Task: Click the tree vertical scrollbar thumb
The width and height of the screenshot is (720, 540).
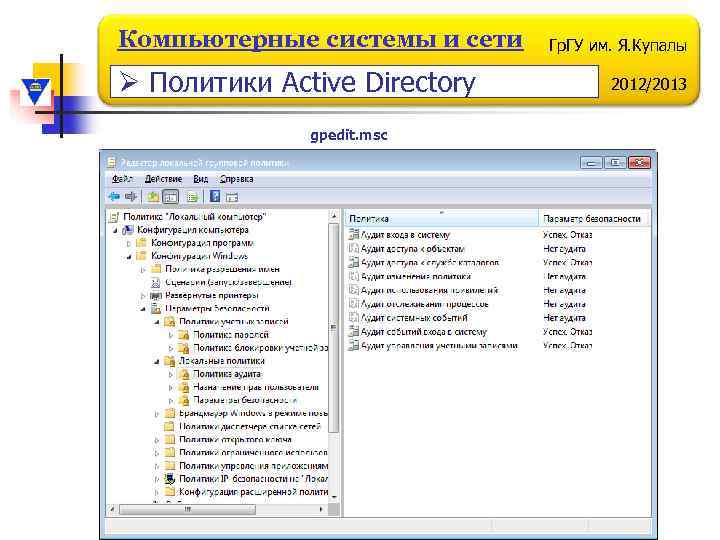Action: coord(334,328)
